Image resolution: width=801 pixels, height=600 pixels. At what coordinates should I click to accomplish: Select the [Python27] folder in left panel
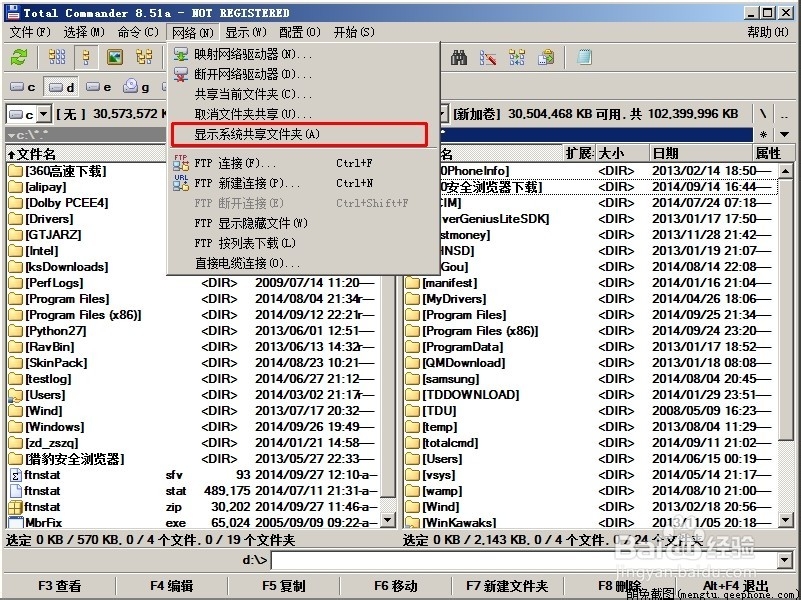point(56,331)
